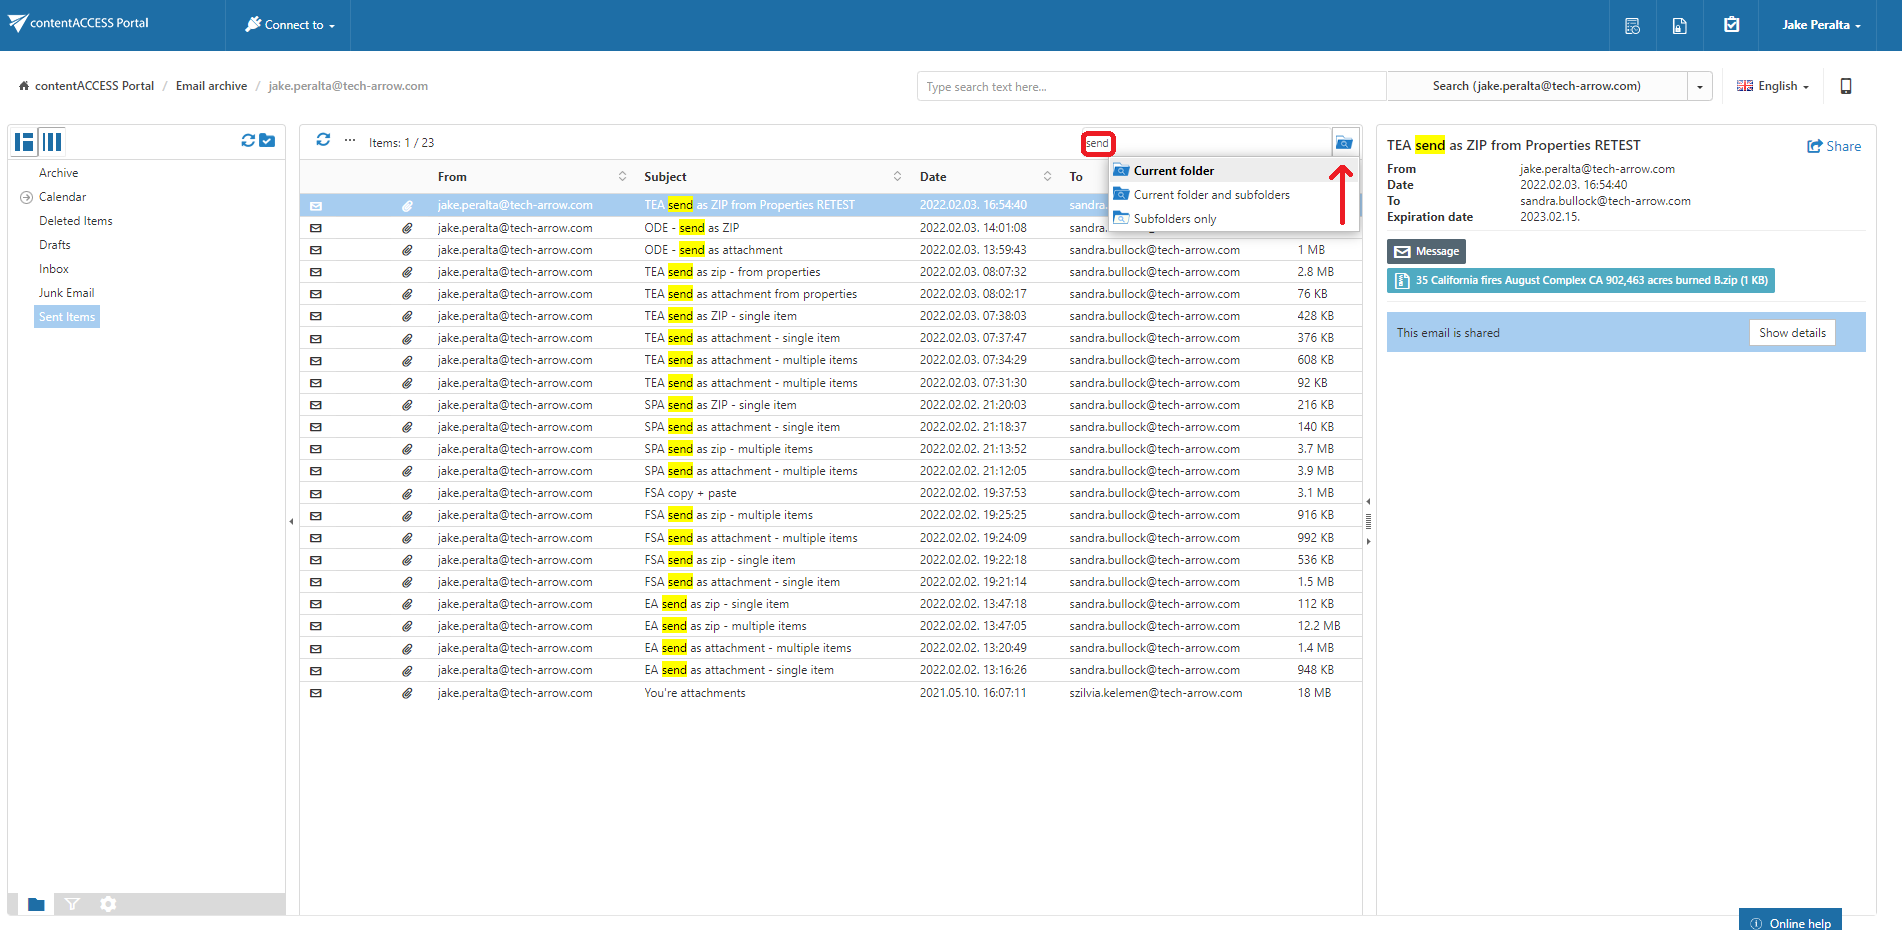
Task: Click the filter funnel tab at bottom-left
Action: [x=72, y=904]
